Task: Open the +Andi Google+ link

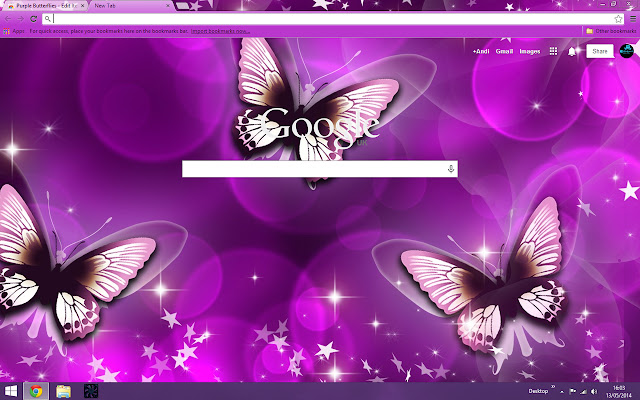Action: (x=480, y=51)
